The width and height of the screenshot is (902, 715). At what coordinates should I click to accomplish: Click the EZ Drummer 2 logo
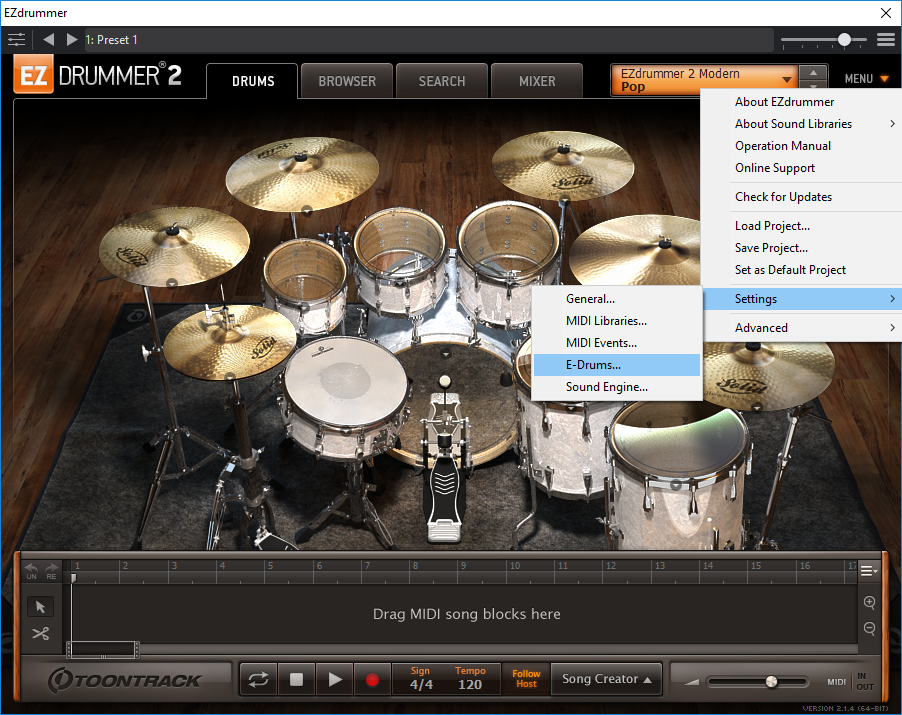point(98,75)
